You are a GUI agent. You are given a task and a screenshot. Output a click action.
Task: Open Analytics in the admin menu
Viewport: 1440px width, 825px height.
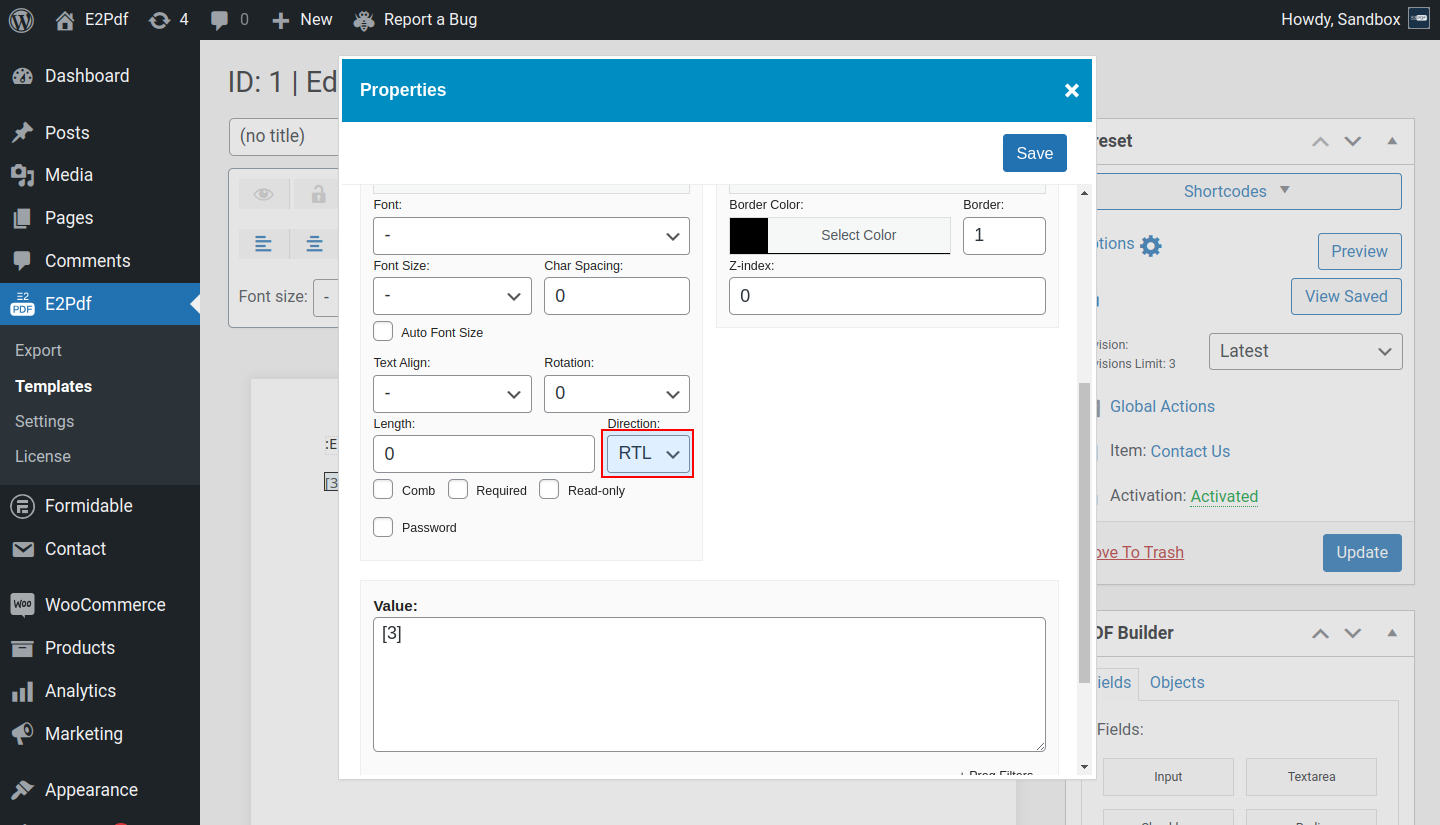(80, 691)
